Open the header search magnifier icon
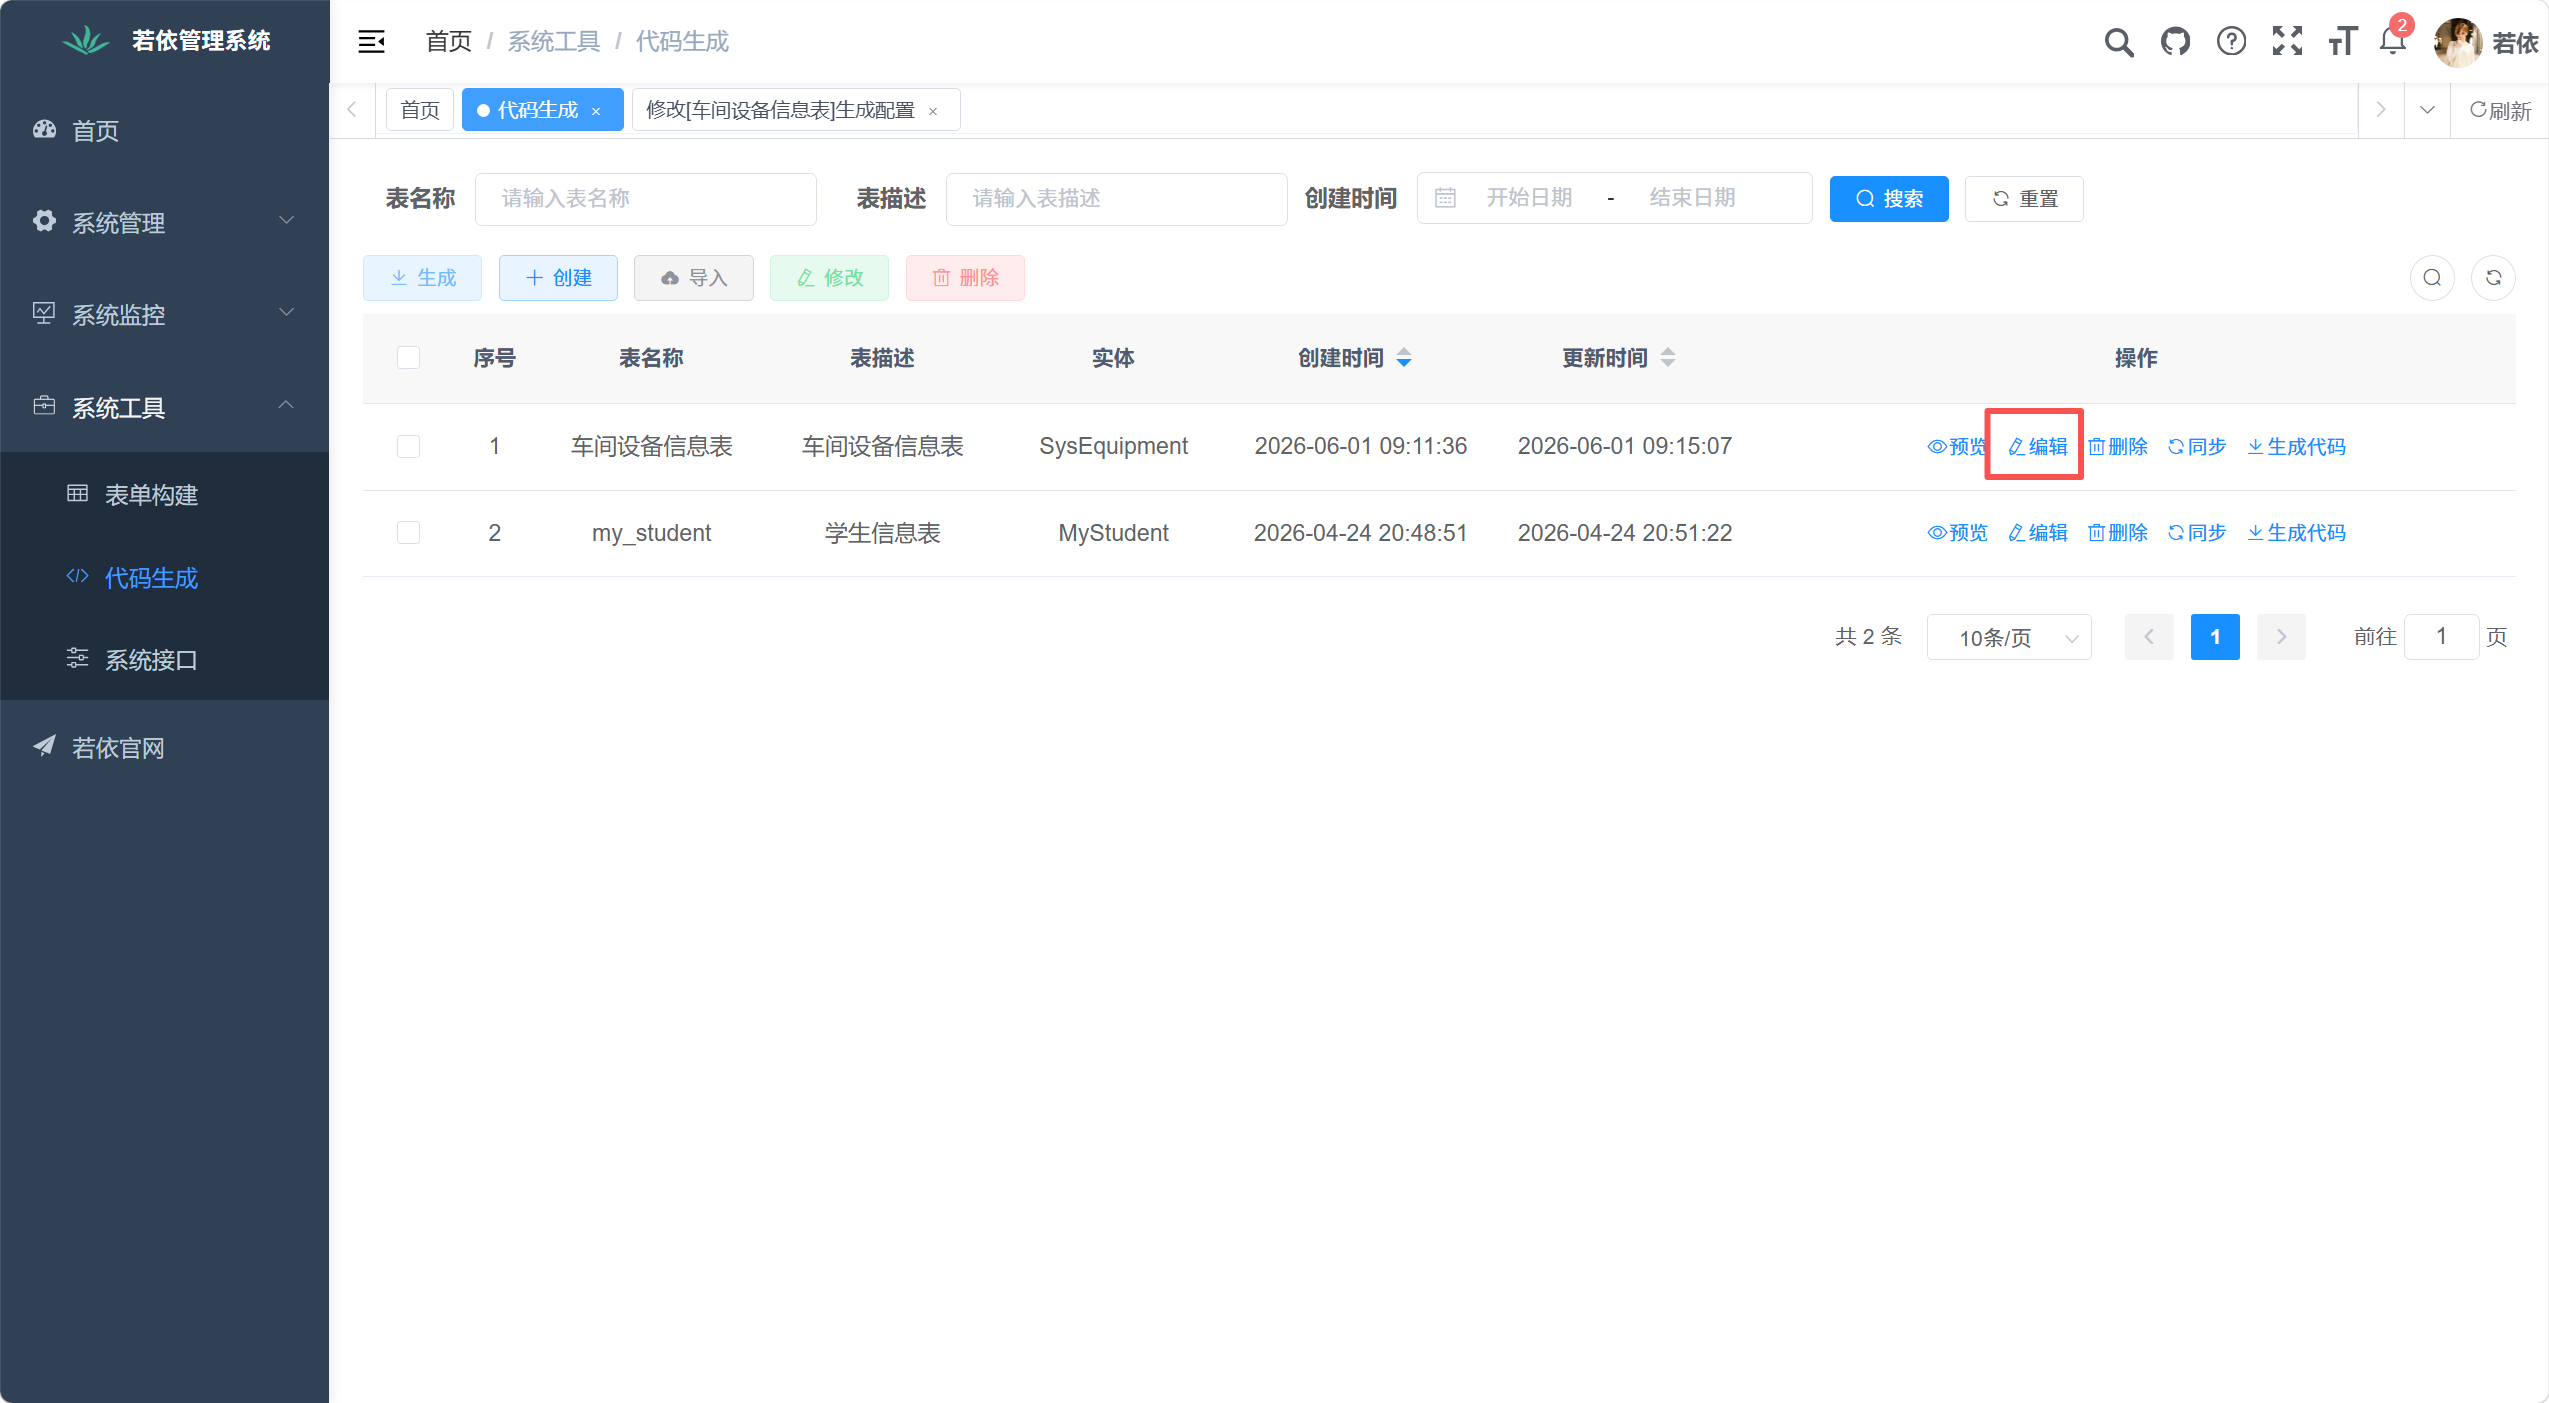This screenshot has height=1403, width=2549. tap(2118, 41)
